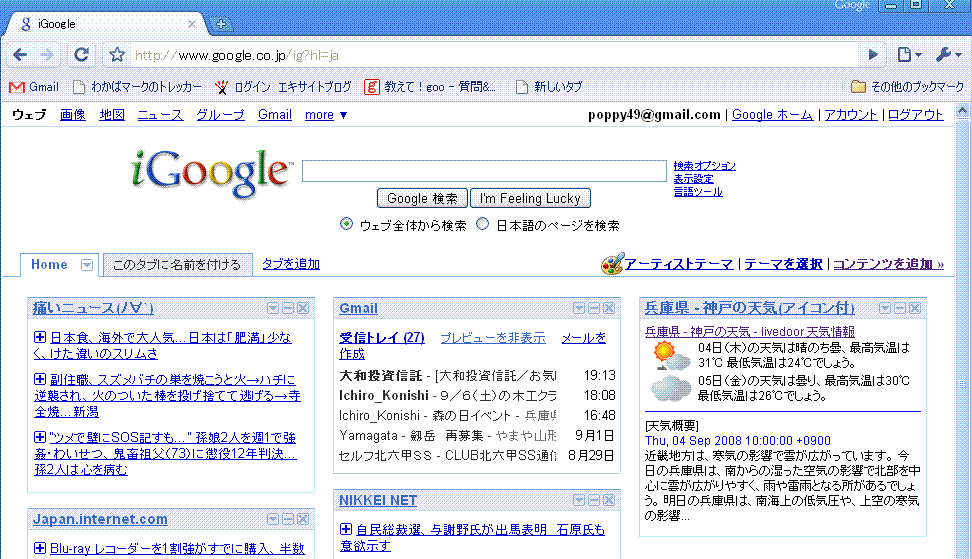Open ニュース in top navigation
The image size is (972, 559).
(160, 115)
